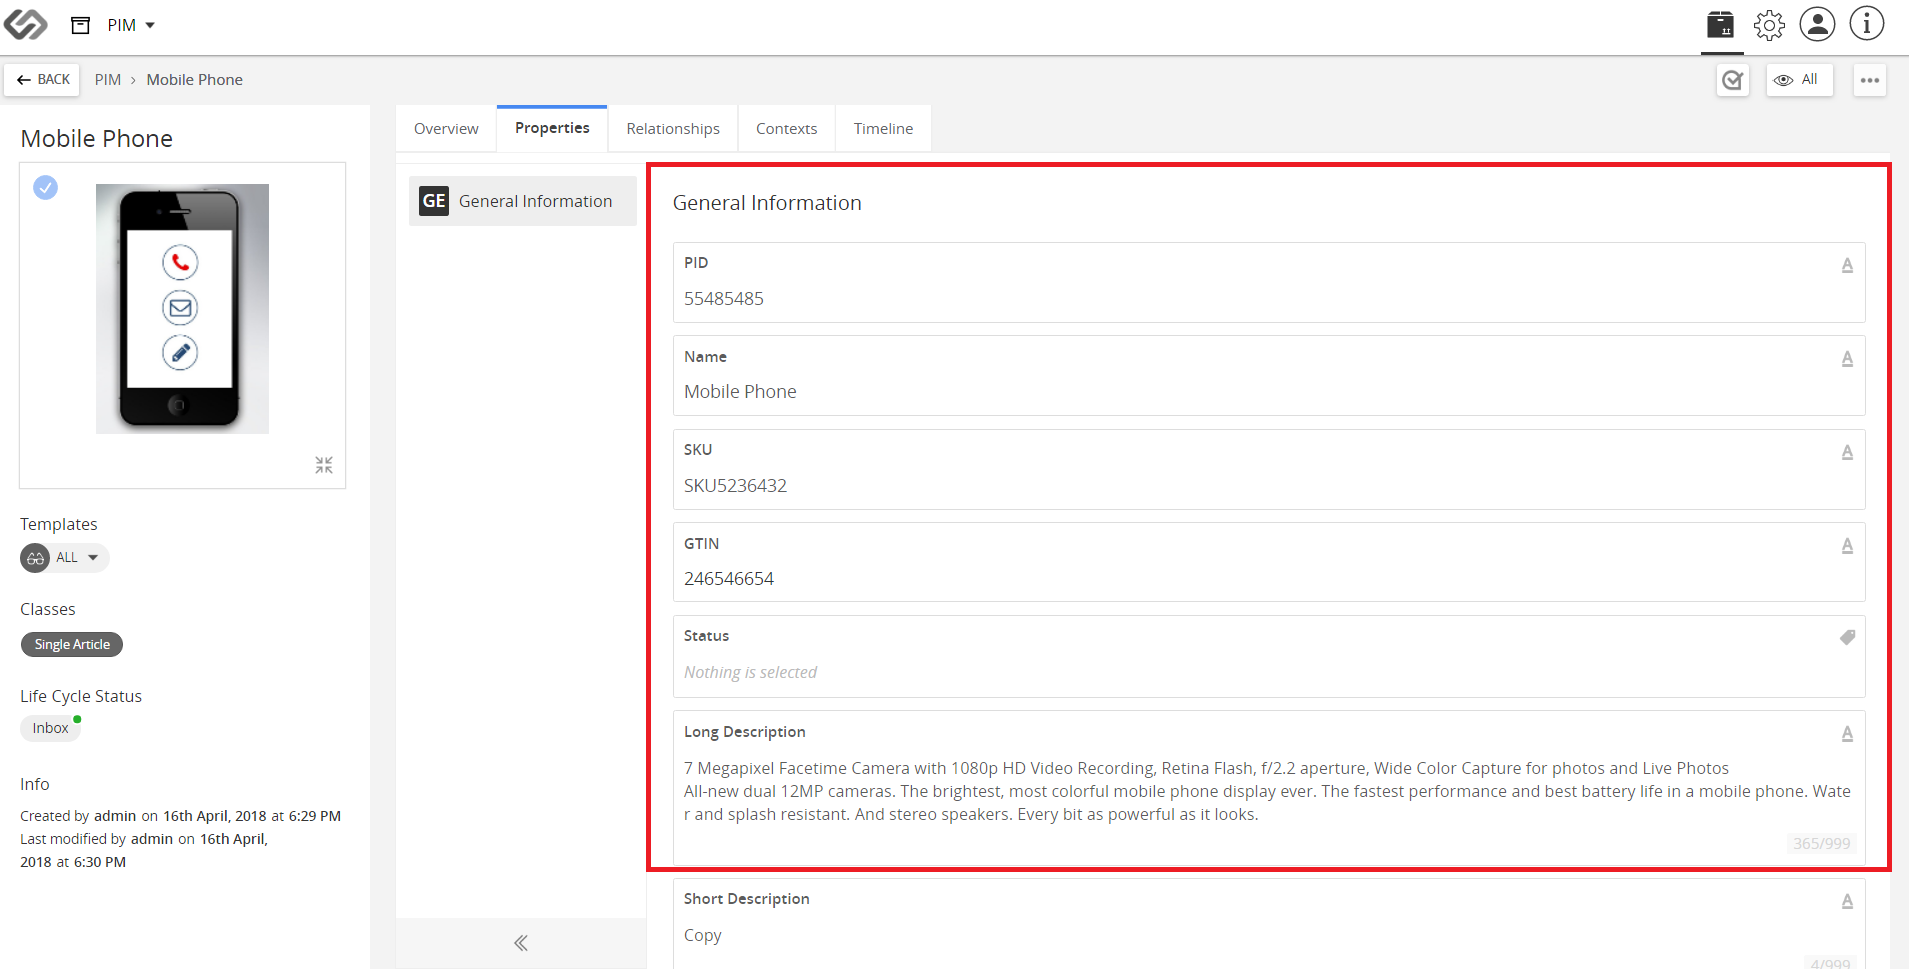Click the GE badge icon
1909x969 pixels.
(434, 201)
